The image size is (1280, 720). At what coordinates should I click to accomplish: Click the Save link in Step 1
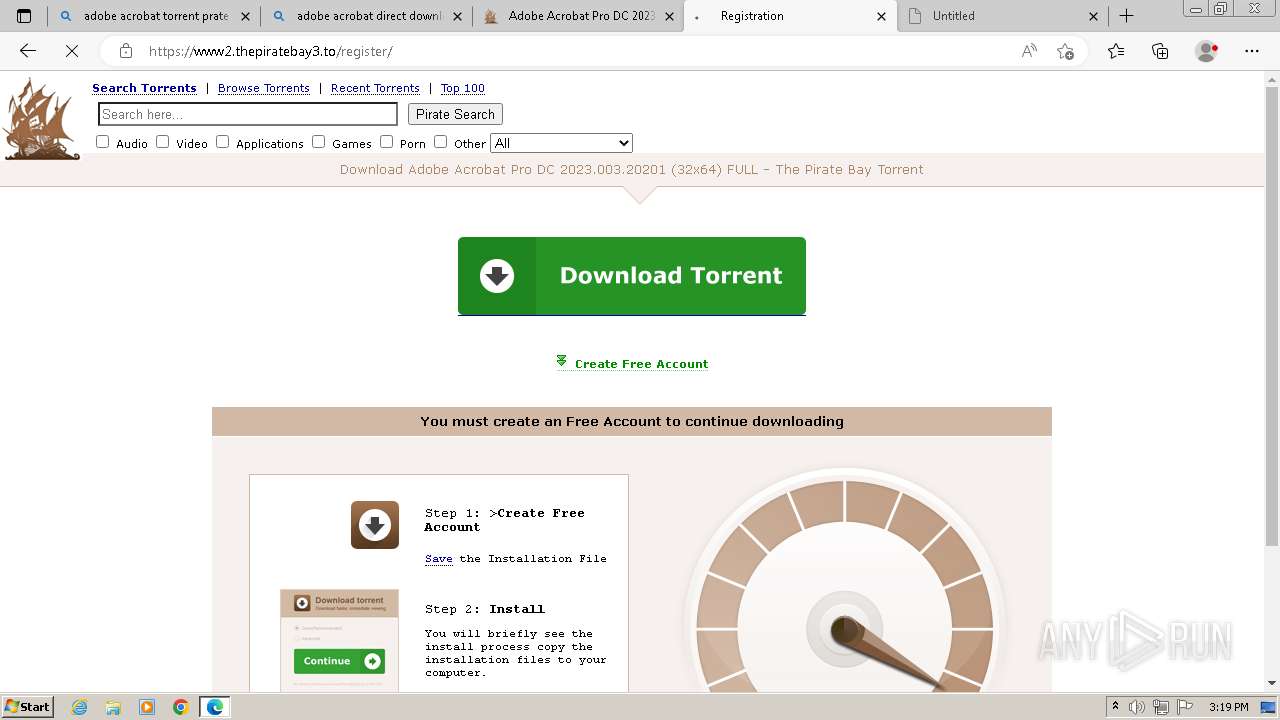[x=438, y=559]
